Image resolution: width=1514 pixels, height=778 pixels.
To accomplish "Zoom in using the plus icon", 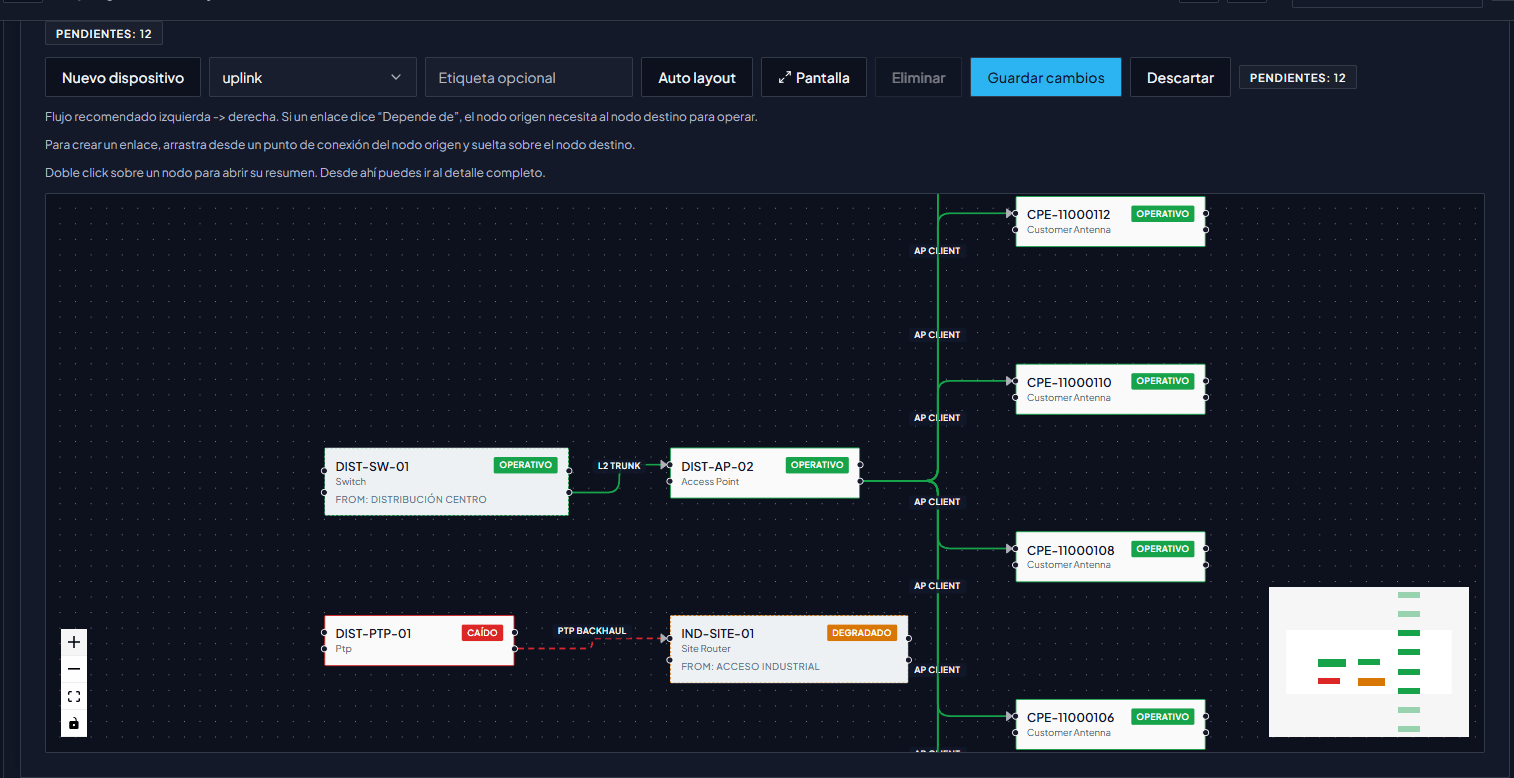I will [x=73, y=641].
